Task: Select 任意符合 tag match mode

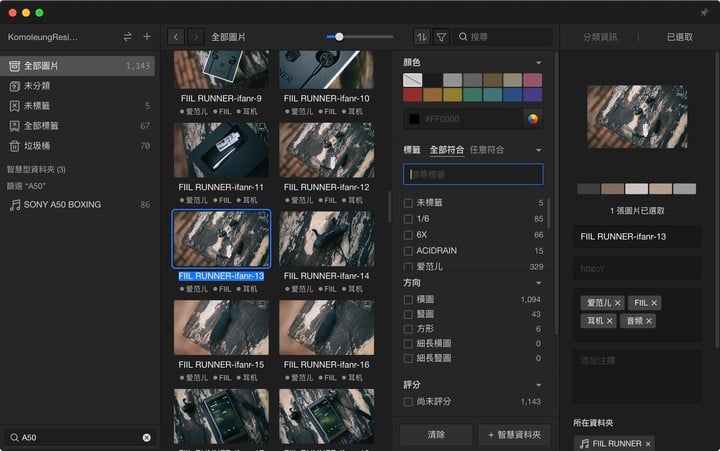Action: pos(487,150)
